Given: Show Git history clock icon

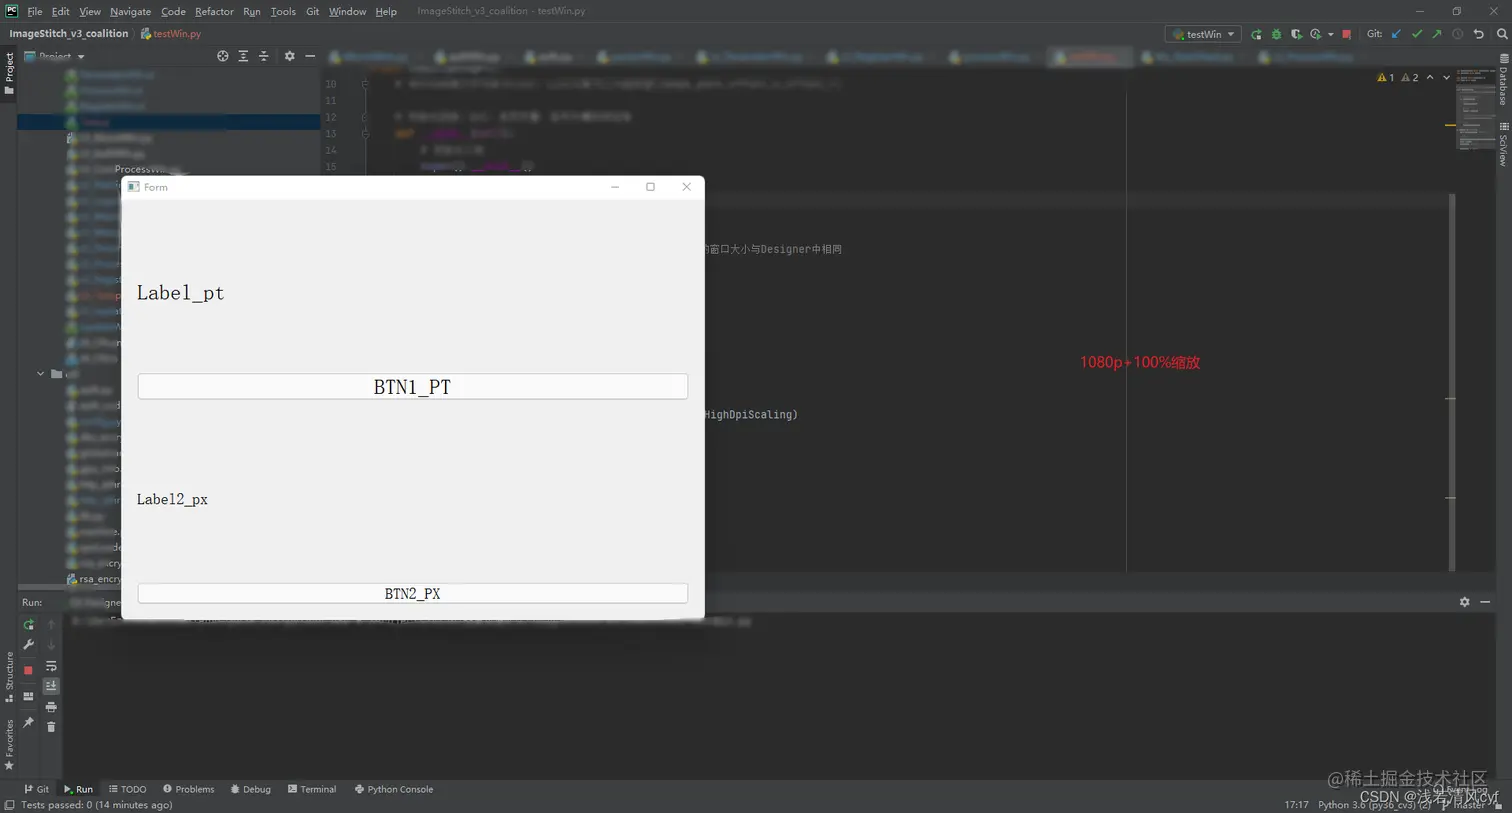Looking at the screenshot, I should point(1457,34).
